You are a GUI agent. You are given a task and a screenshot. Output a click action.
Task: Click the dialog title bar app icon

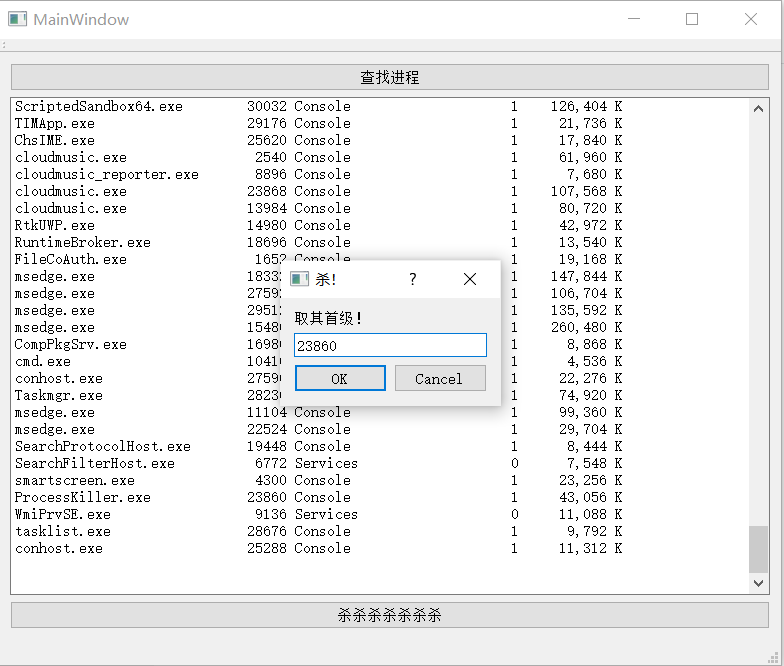coord(299,279)
